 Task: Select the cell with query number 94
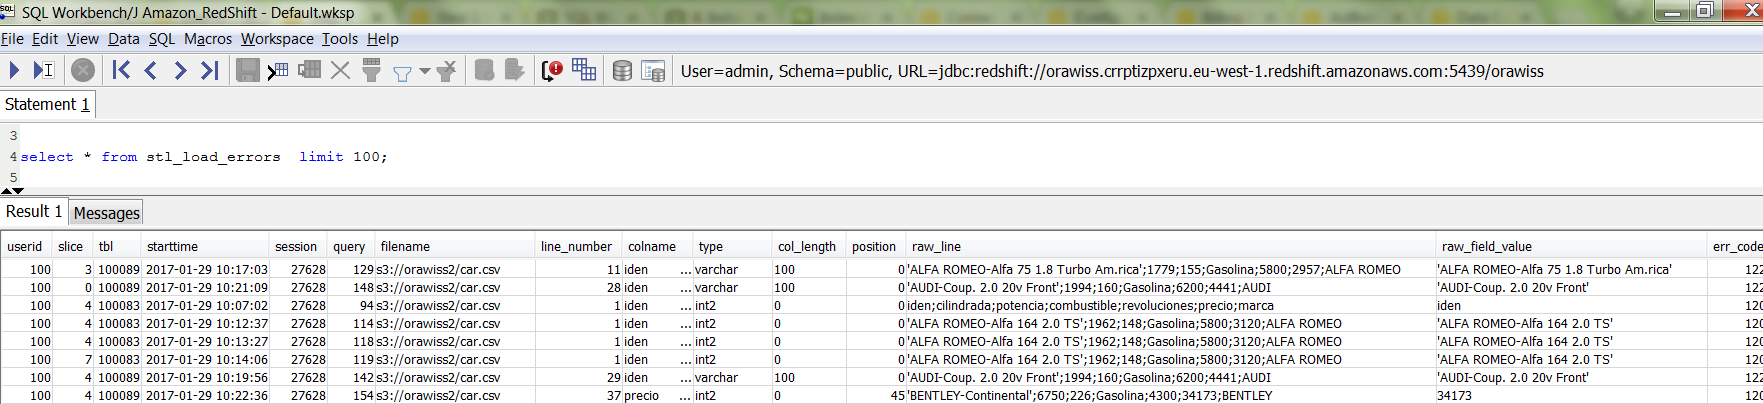352,305
